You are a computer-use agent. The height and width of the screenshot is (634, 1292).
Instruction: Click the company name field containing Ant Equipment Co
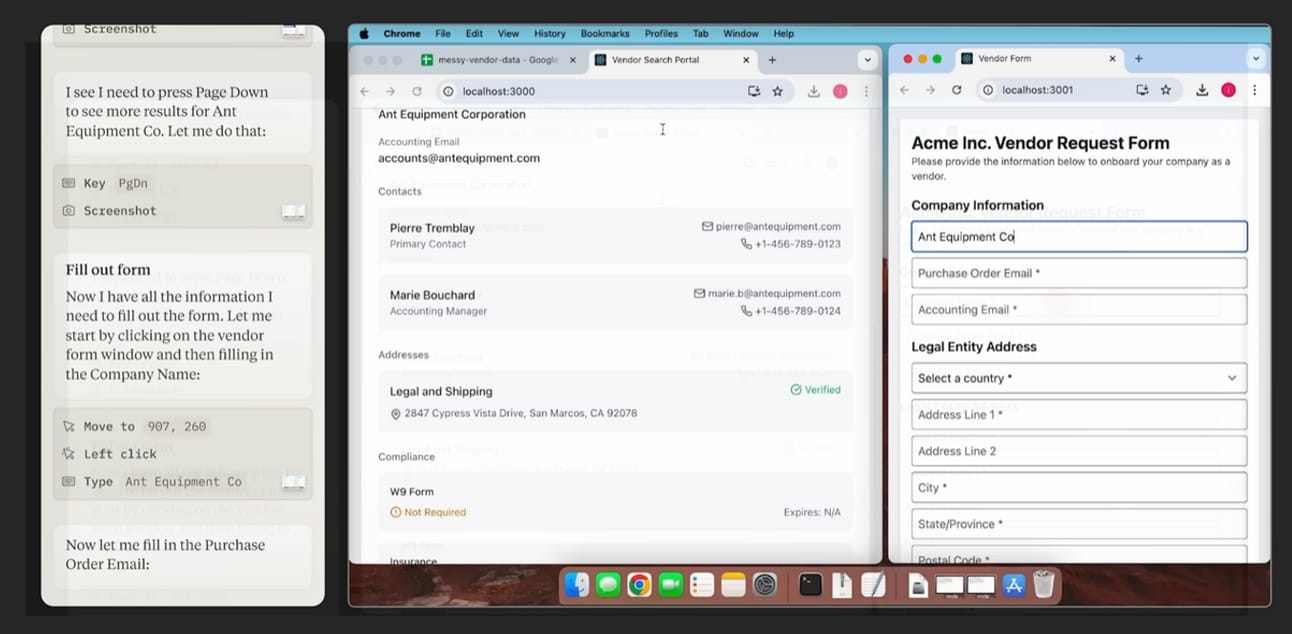[x=1079, y=237]
